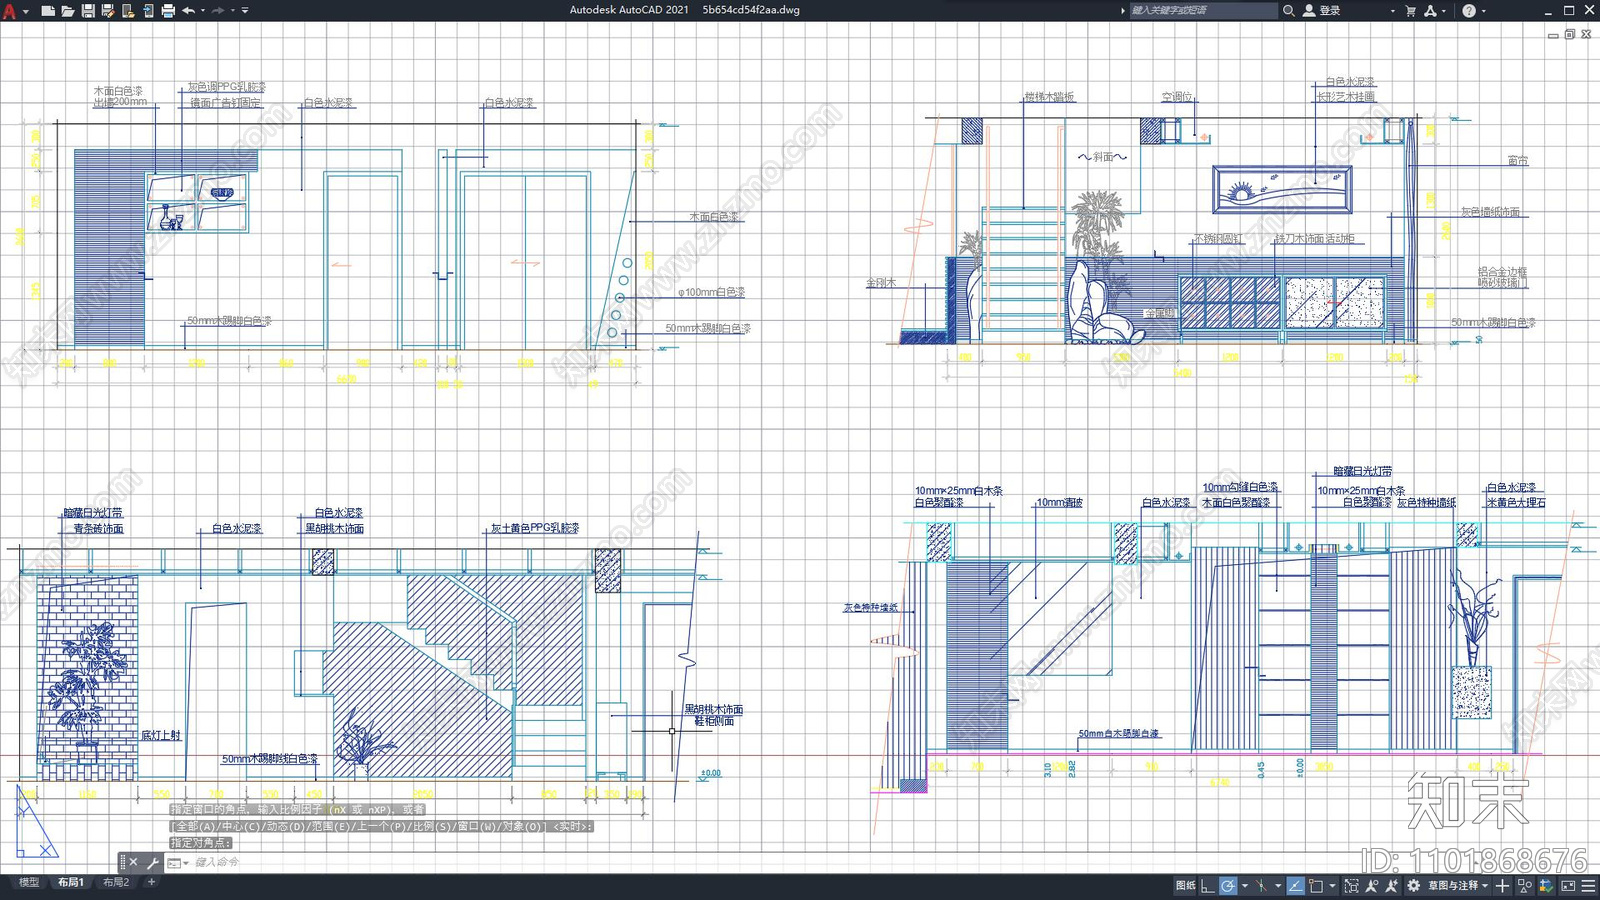Toggle Isolate Objects in status bar
Image resolution: width=1600 pixels, height=900 pixels.
coord(1525,886)
